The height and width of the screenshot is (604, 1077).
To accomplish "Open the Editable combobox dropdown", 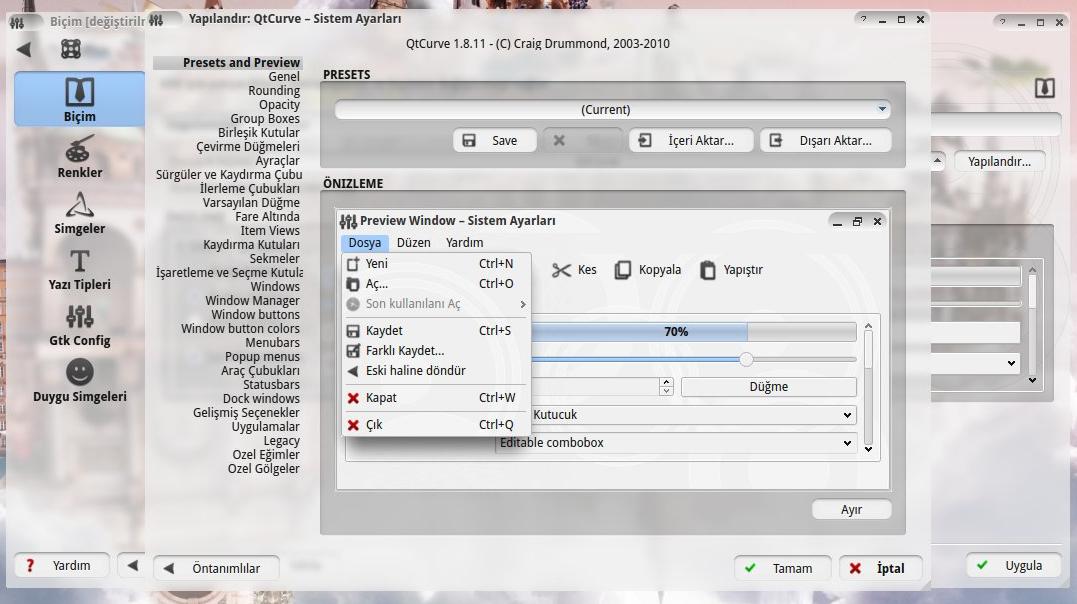I will [676, 443].
